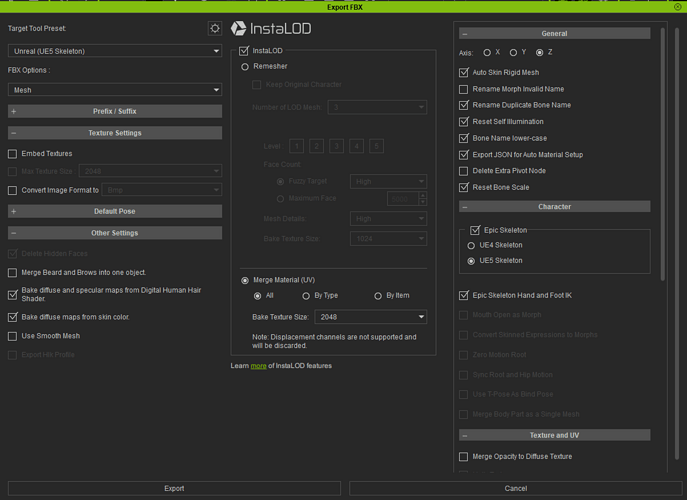Collapse the Texture and UV section

coord(554,435)
